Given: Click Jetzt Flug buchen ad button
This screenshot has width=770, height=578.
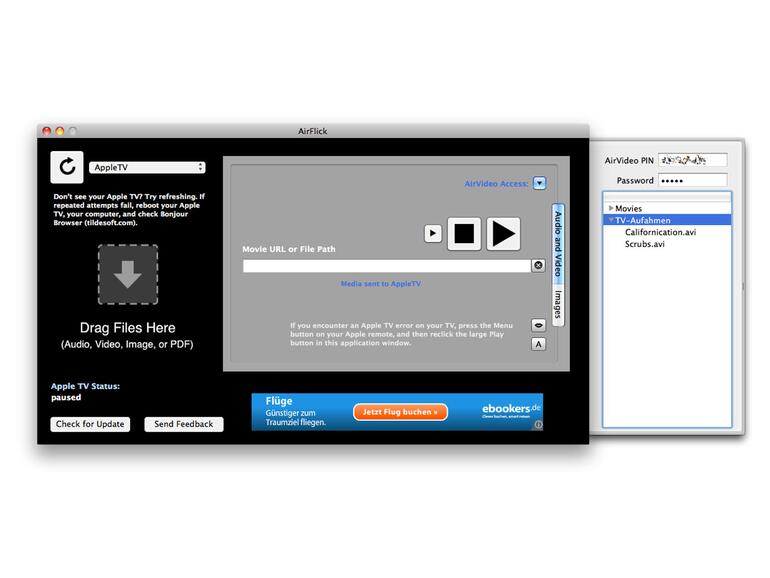Looking at the screenshot, I should pyautogui.click(x=400, y=412).
